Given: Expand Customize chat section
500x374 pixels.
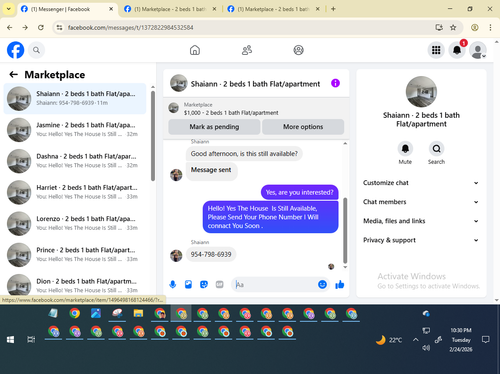Looking at the screenshot, I should pos(421,183).
